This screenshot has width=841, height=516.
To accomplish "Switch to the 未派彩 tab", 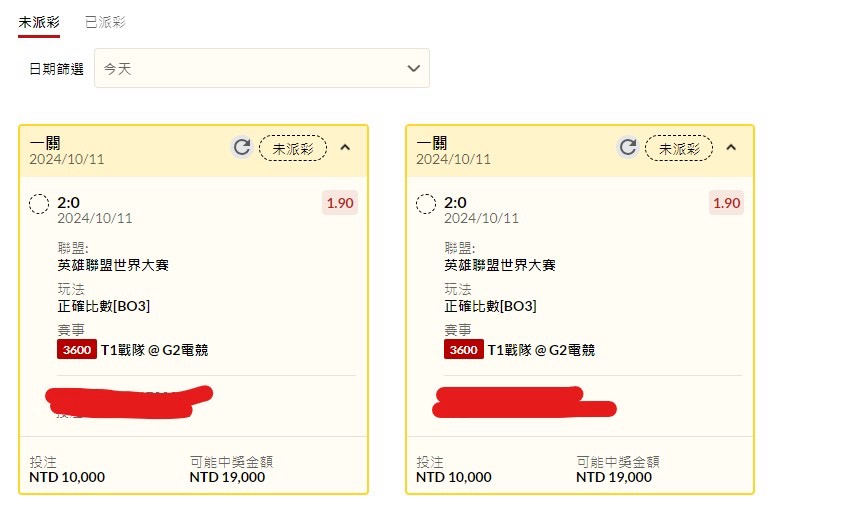I will [38, 21].
